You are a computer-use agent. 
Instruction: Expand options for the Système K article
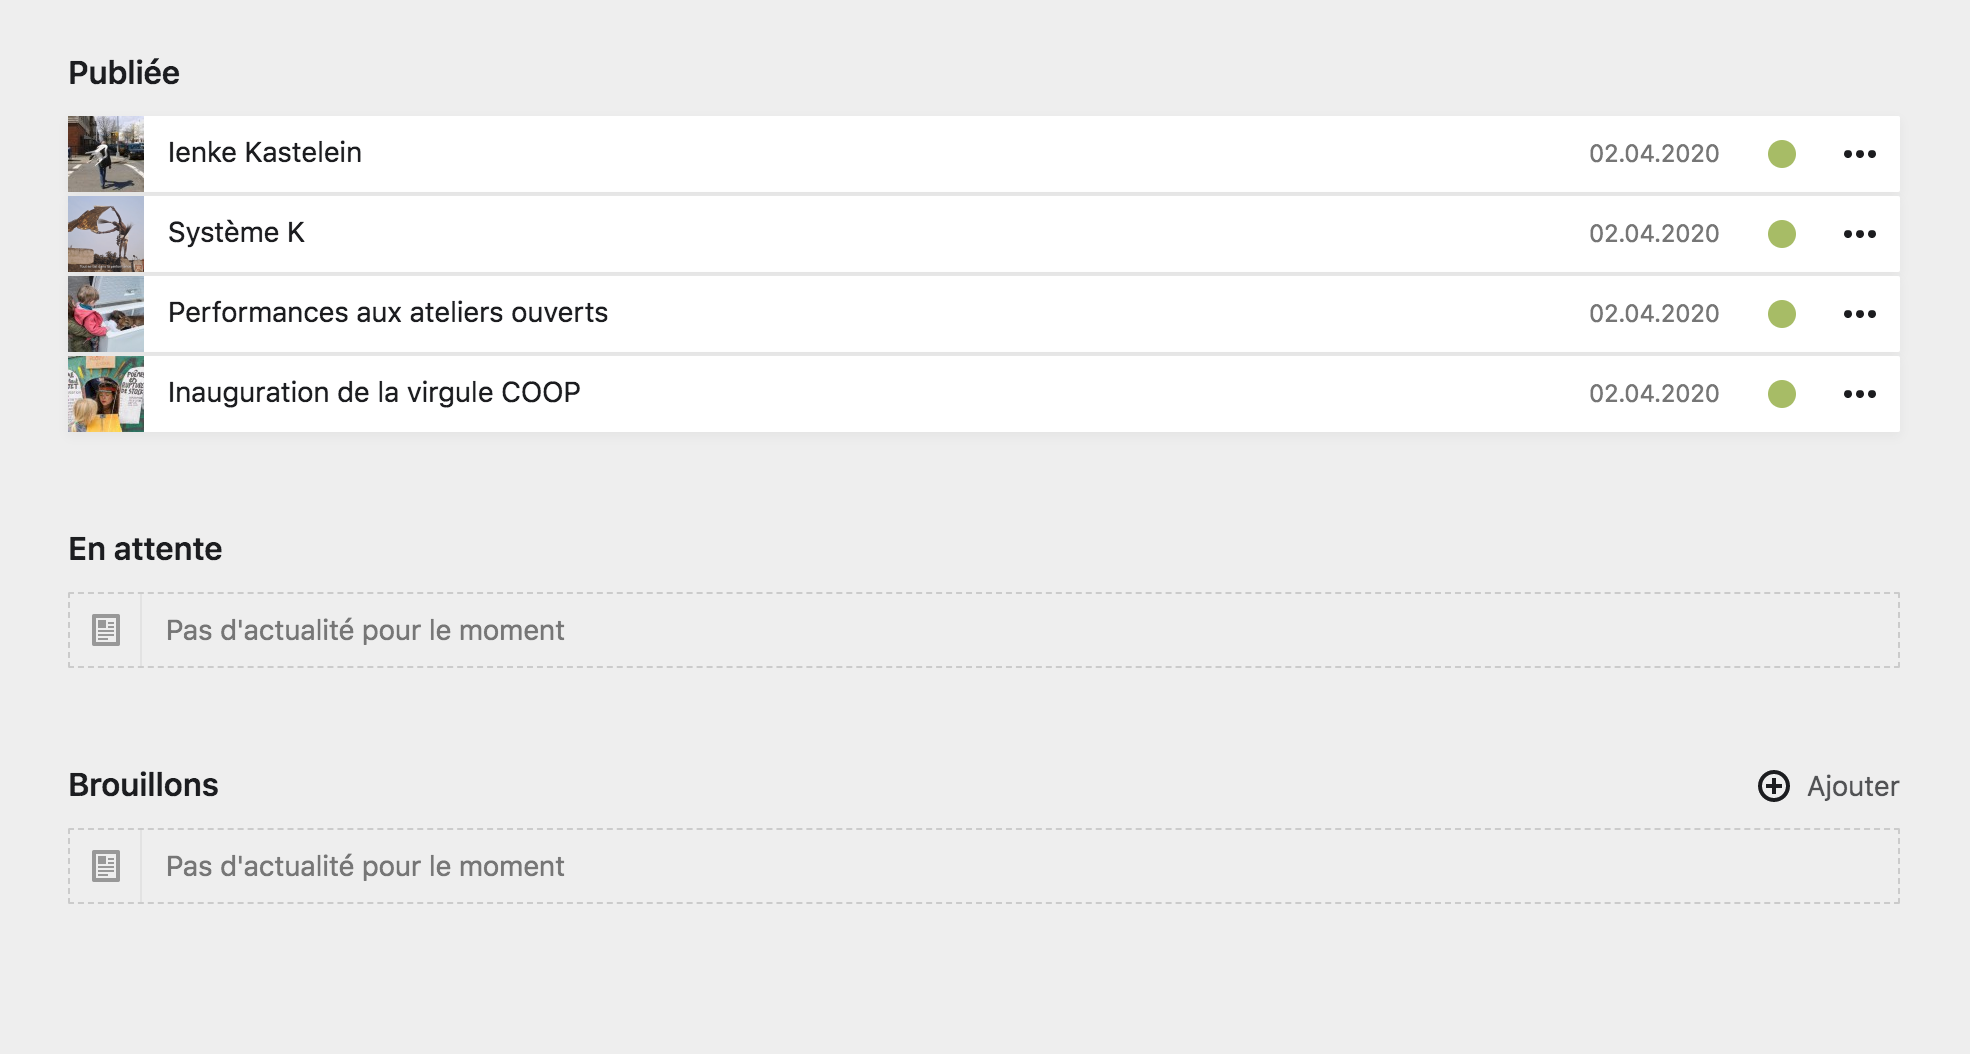(1860, 233)
